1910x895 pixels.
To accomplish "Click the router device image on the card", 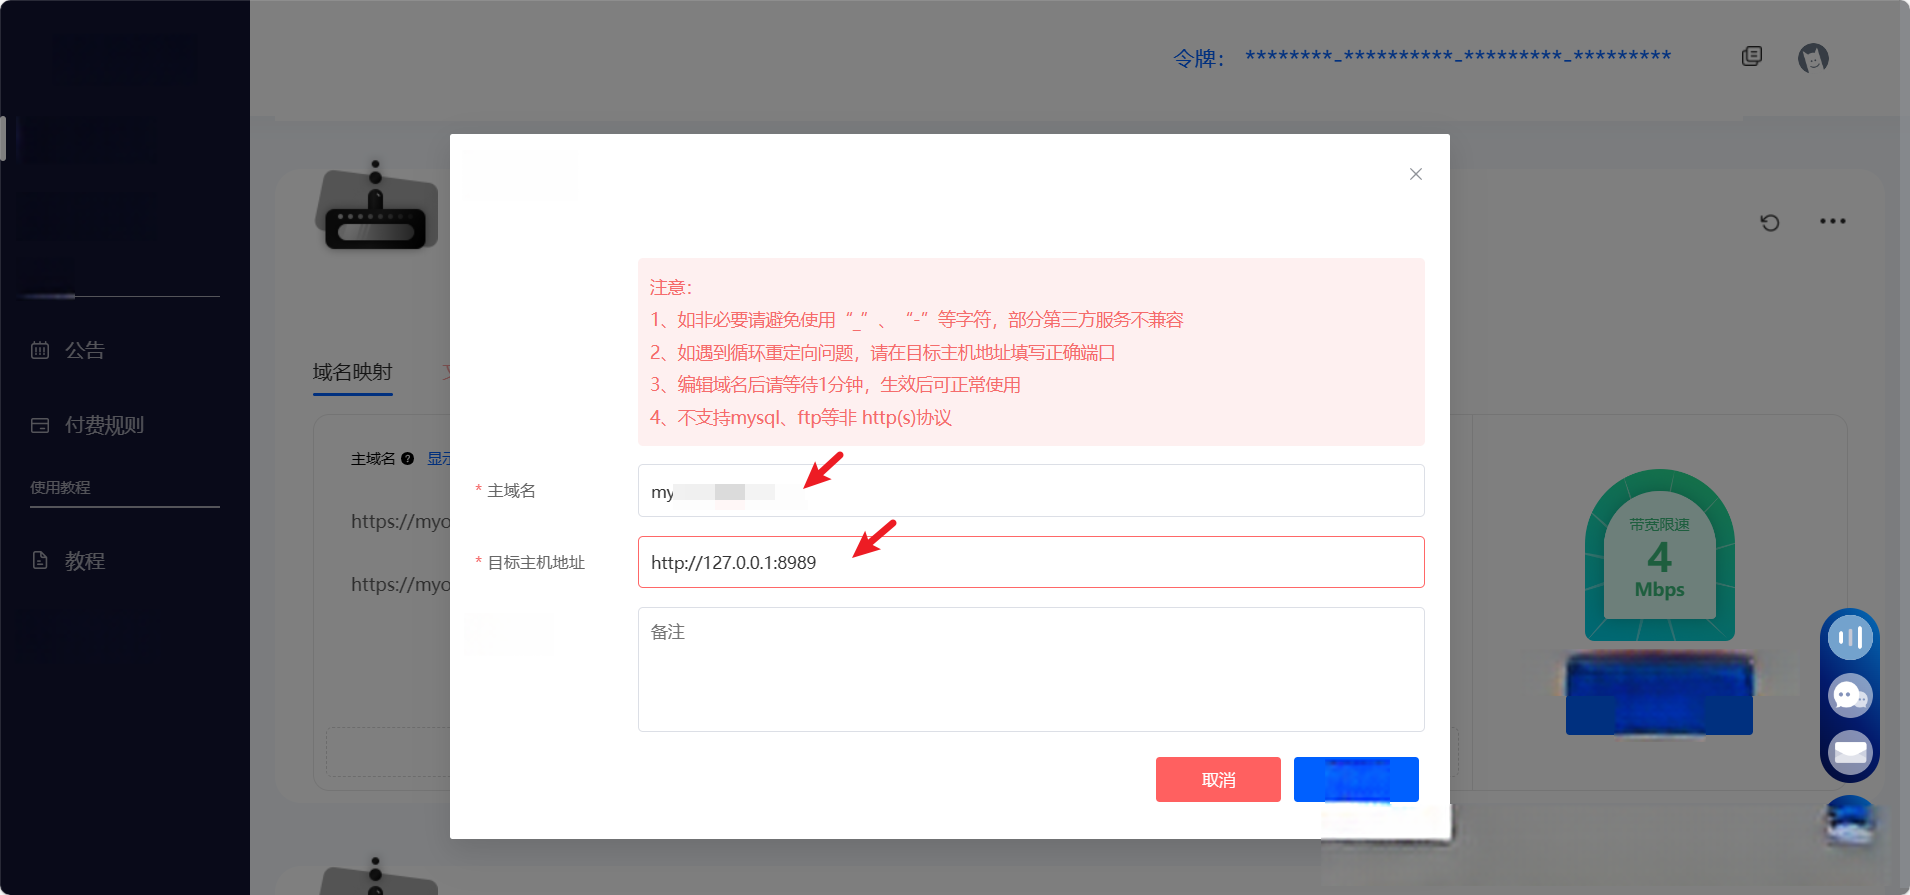I will point(377,205).
